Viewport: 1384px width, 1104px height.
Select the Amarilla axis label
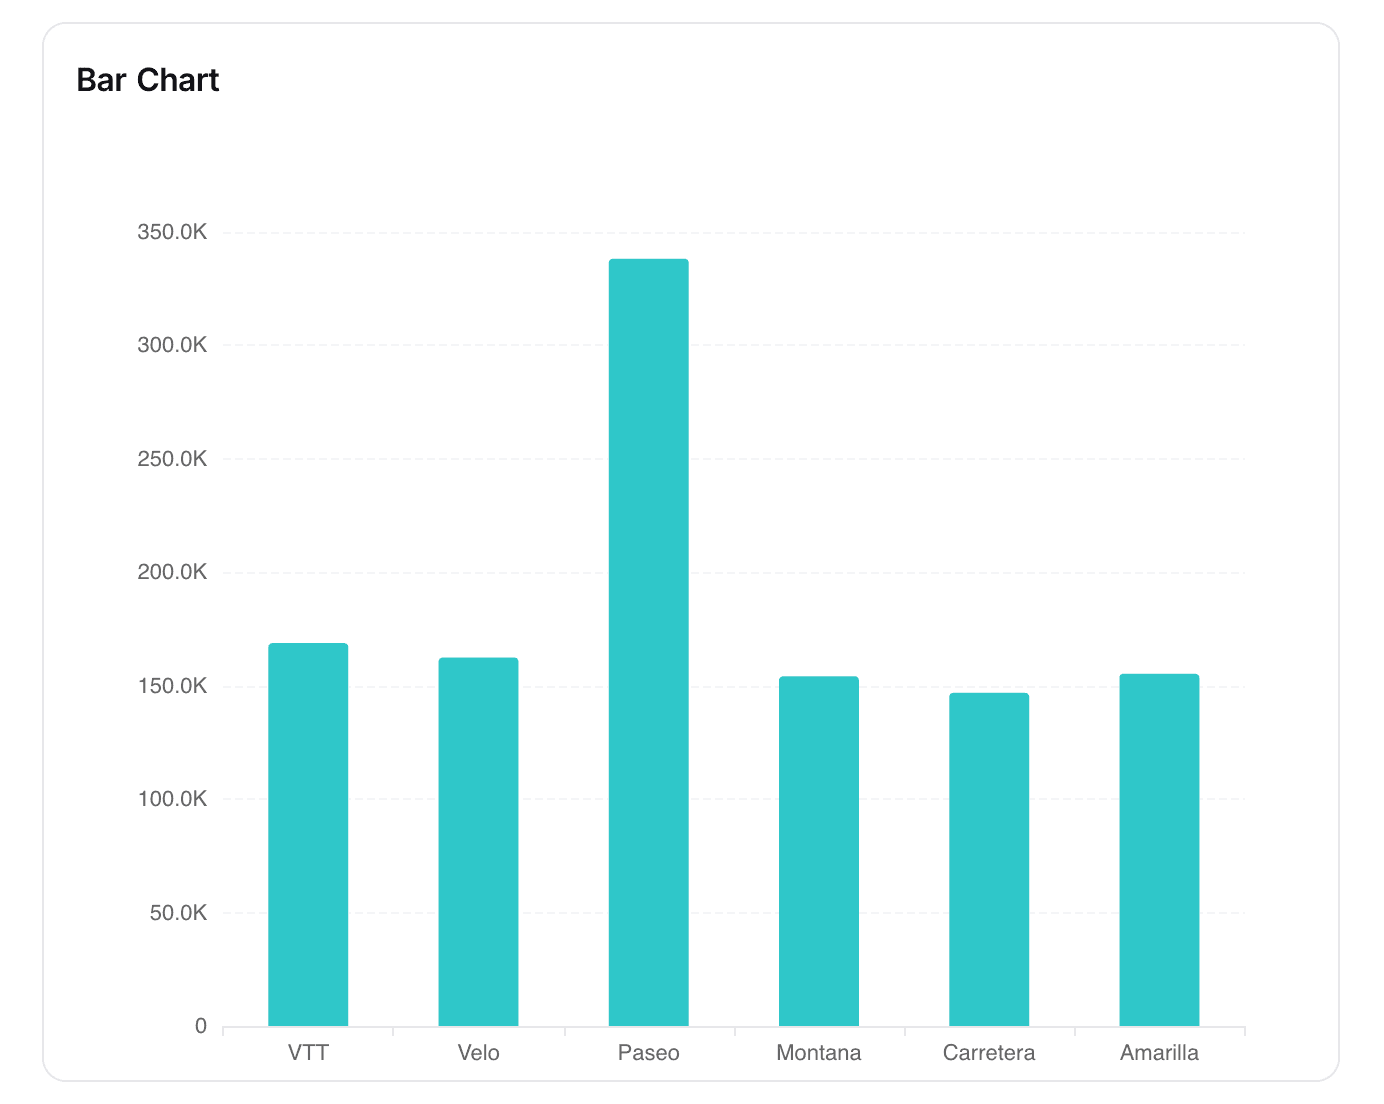click(1159, 1052)
